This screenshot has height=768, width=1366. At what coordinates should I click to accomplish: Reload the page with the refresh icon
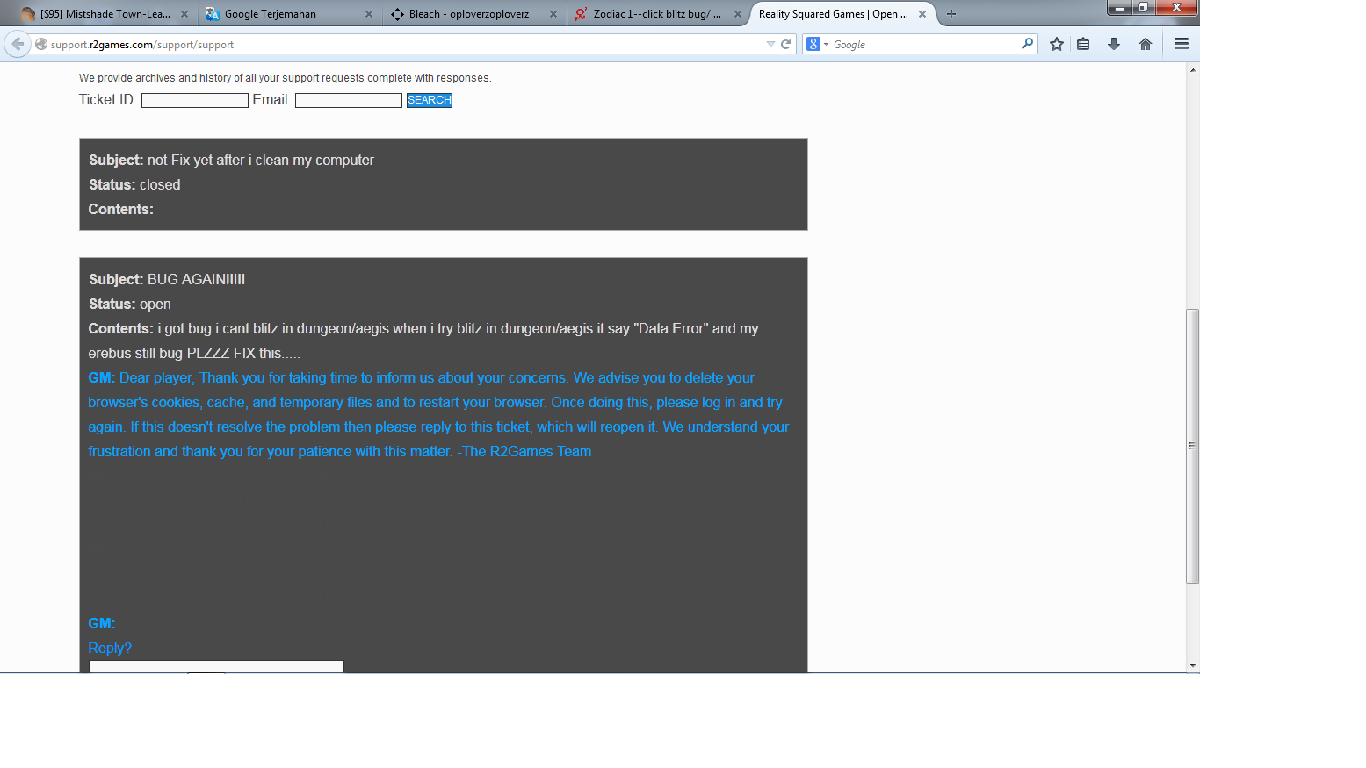(x=786, y=44)
